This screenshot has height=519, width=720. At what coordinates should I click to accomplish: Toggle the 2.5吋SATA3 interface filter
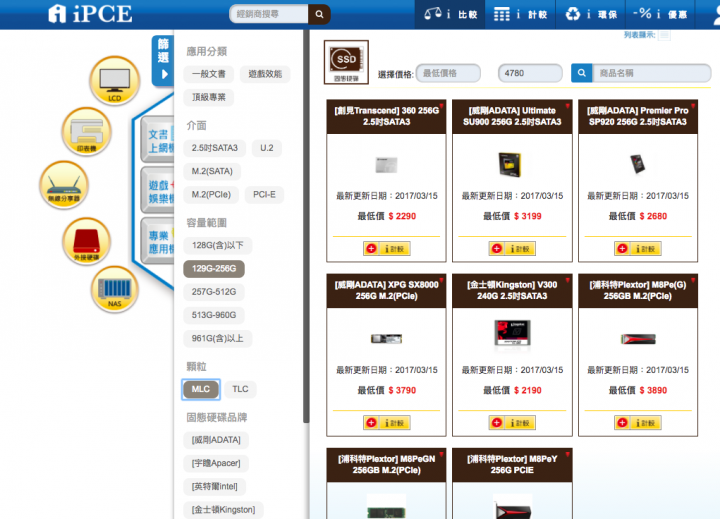tap(214, 148)
